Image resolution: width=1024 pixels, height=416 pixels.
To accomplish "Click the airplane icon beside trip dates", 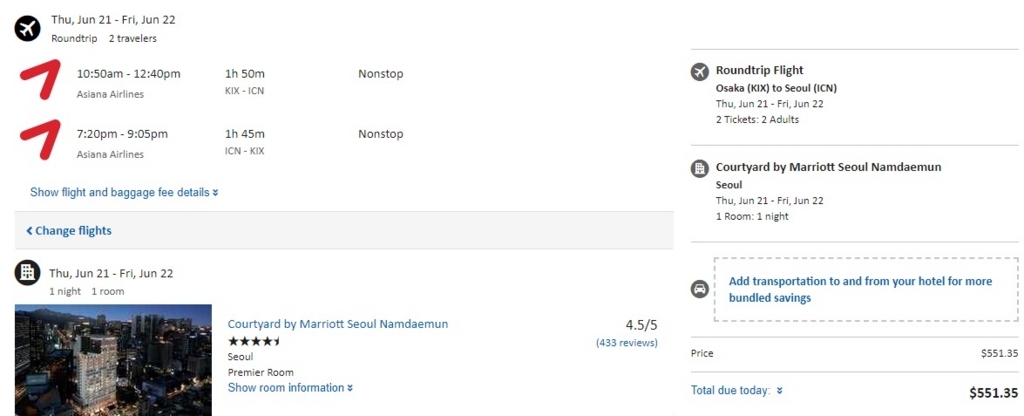I will pyautogui.click(x=27, y=28).
